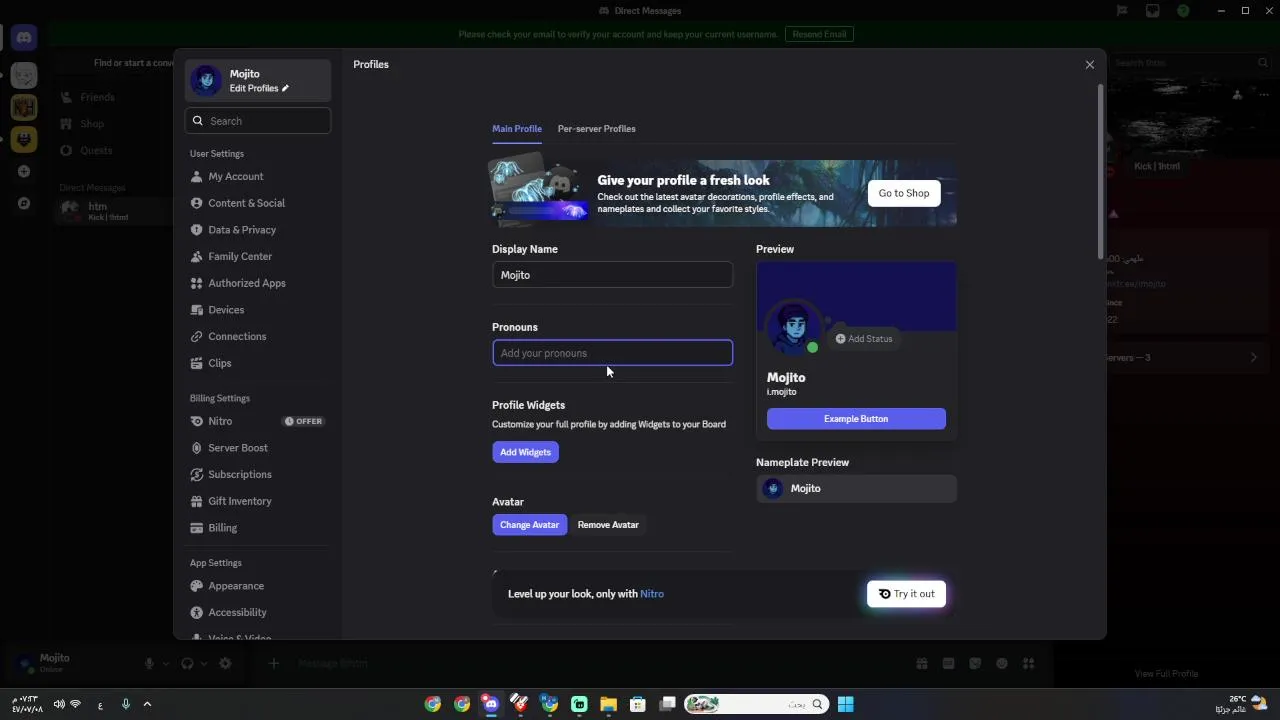Image resolution: width=1280 pixels, height=720 pixels.
Task: Click Resend Email button in top banner
Action: pos(819,34)
